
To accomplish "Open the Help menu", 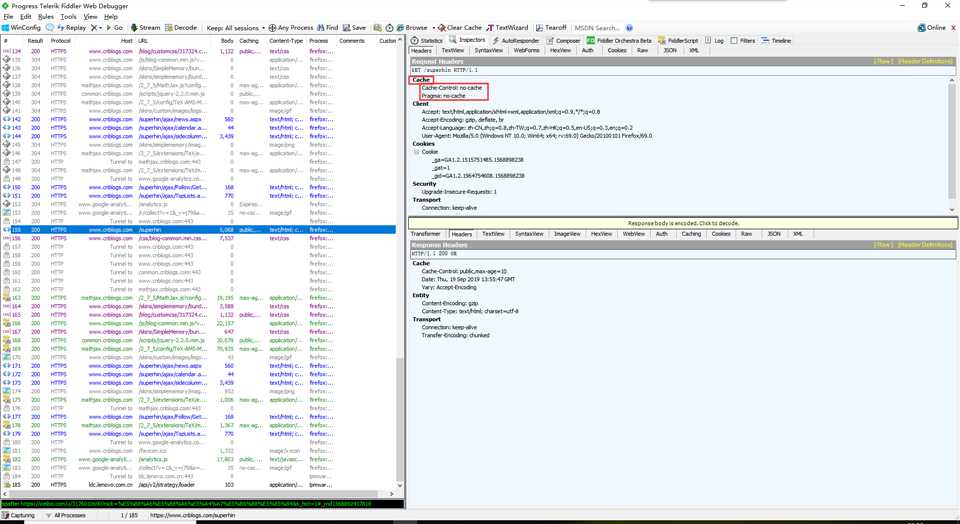I will click(x=111, y=17).
